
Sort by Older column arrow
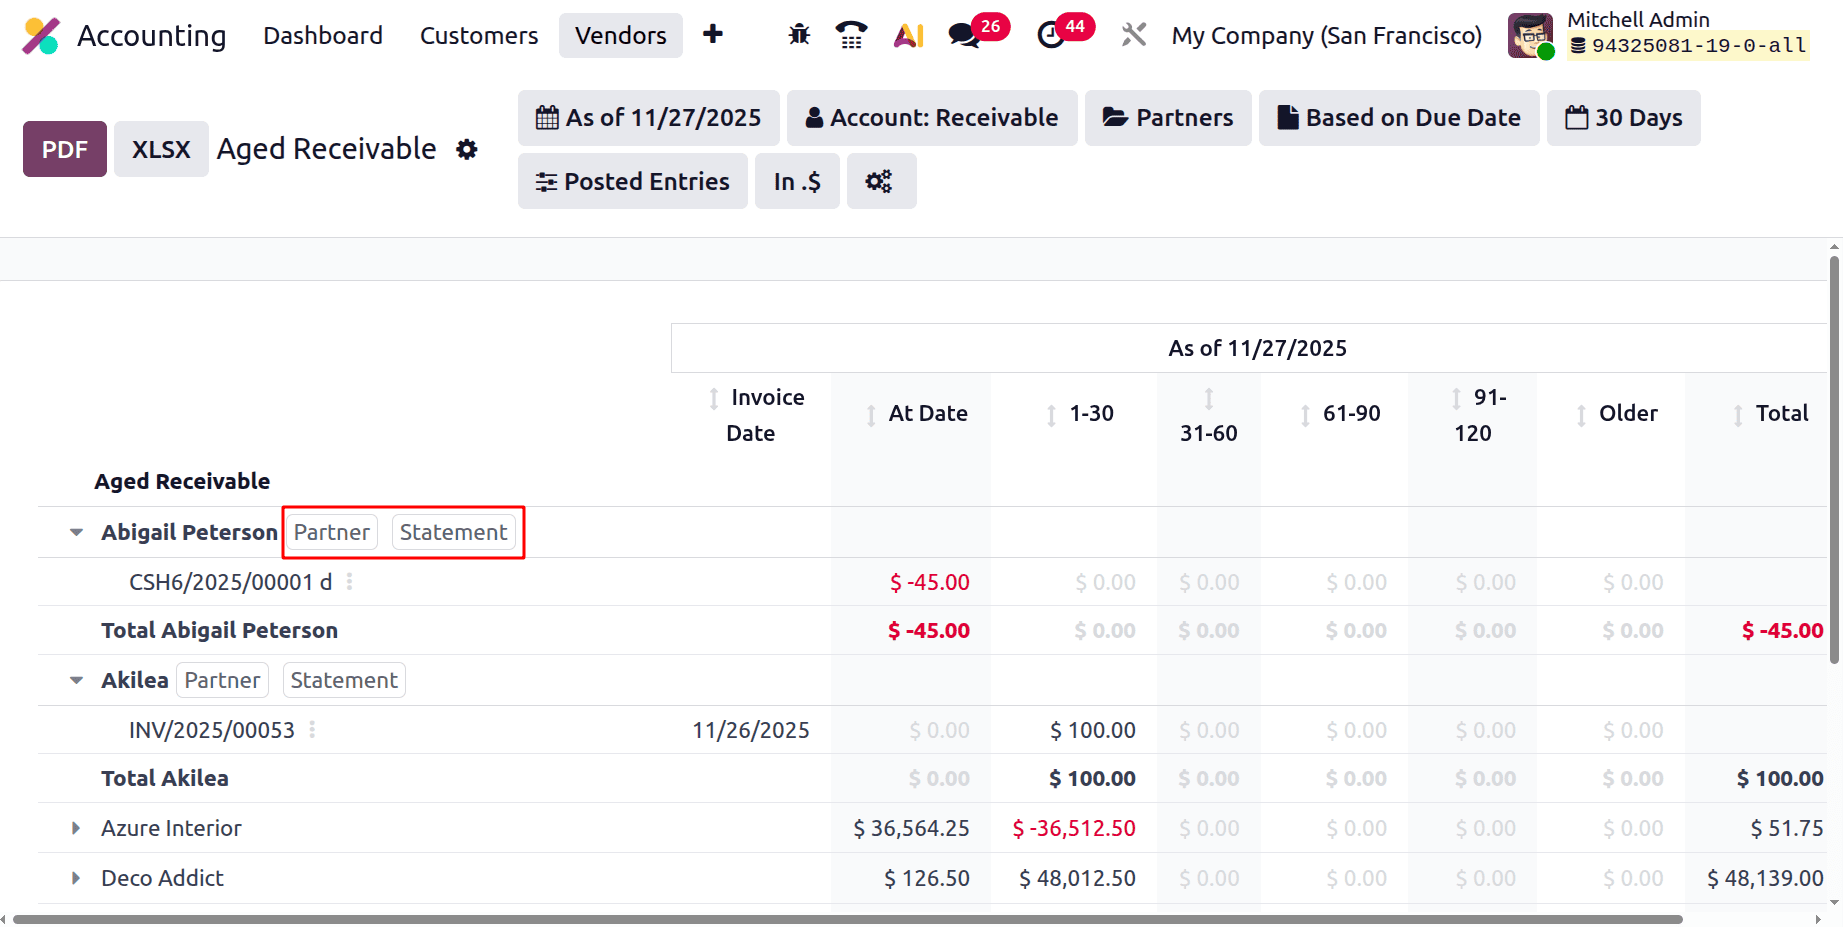coord(1581,414)
